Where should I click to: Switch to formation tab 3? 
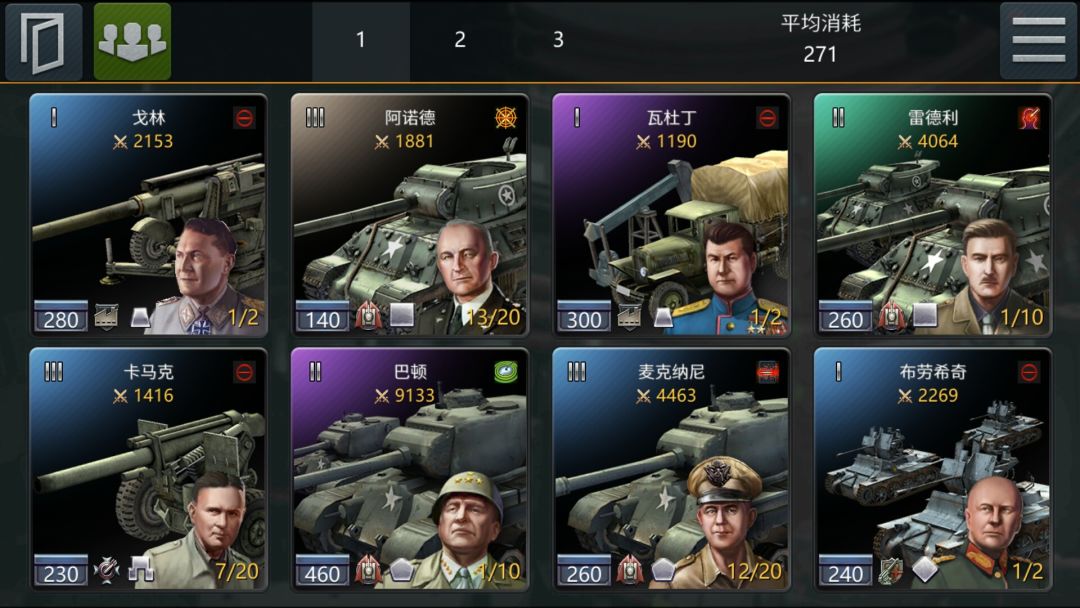pyautogui.click(x=558, y=41)
